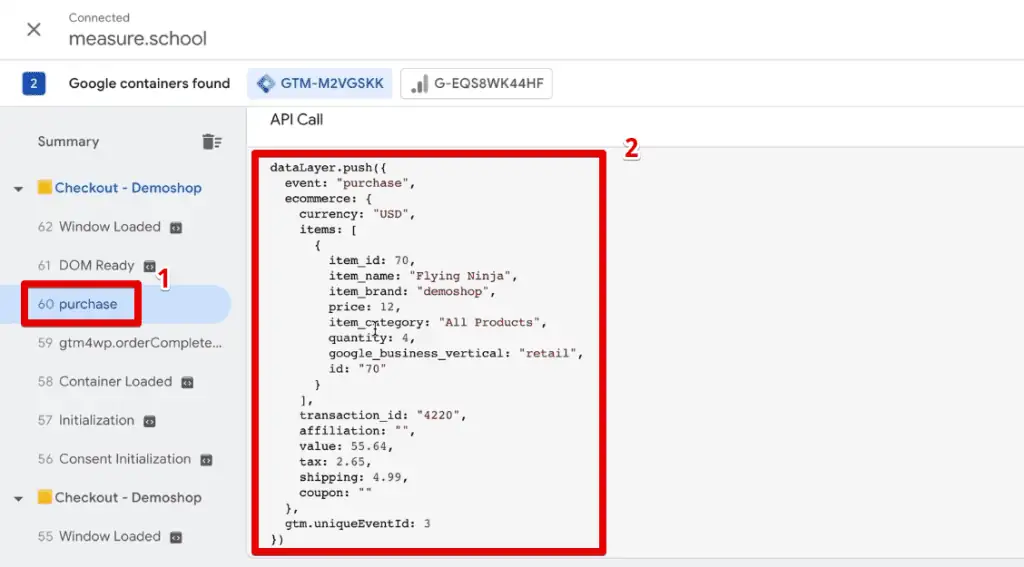
Task: Select the GTM-M2VGSKK container tab
Action: 319,84
